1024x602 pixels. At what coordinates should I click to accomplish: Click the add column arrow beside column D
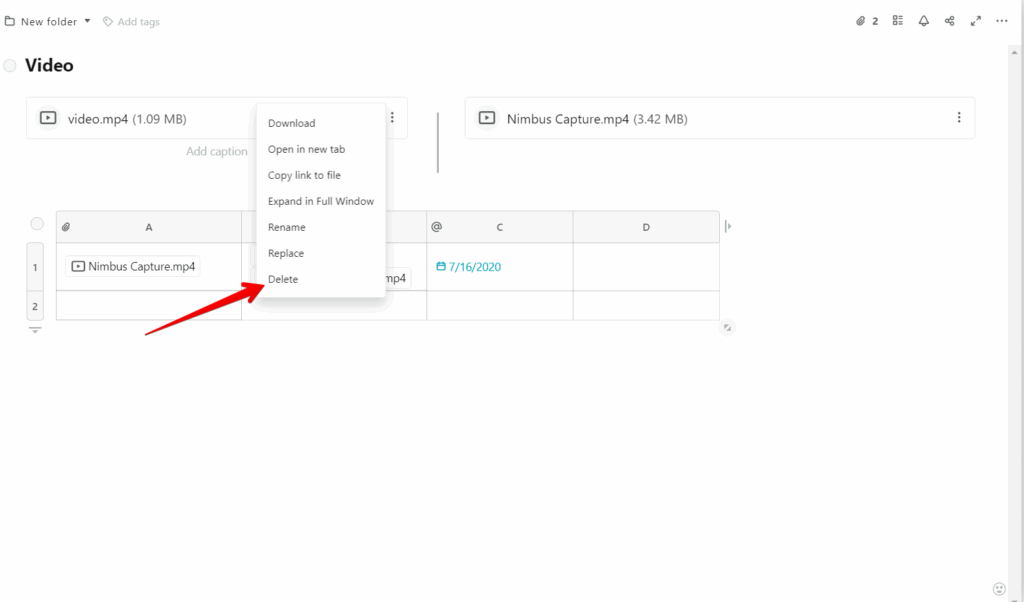728,226
